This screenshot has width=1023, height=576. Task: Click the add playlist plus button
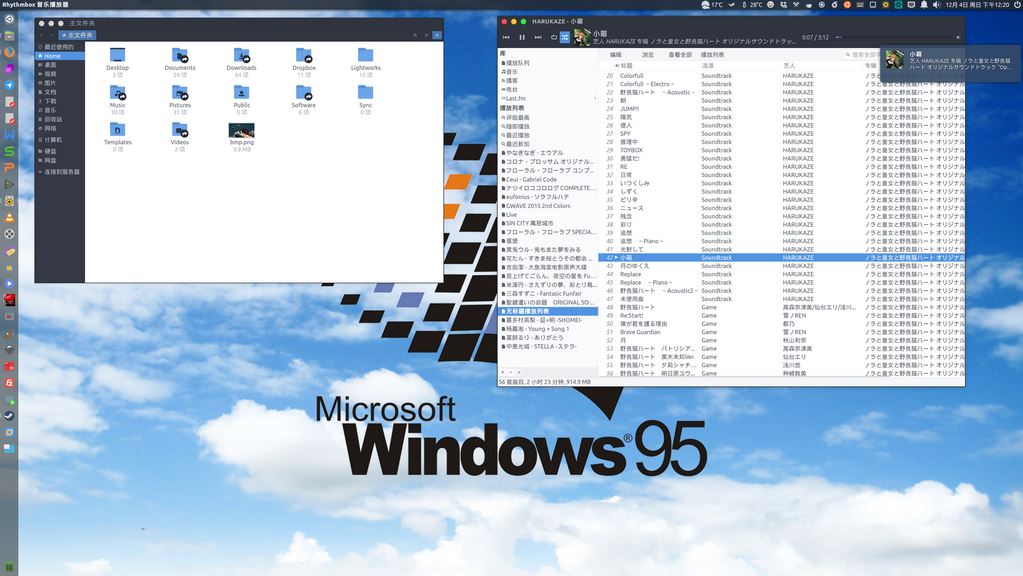tap(504, 371)
